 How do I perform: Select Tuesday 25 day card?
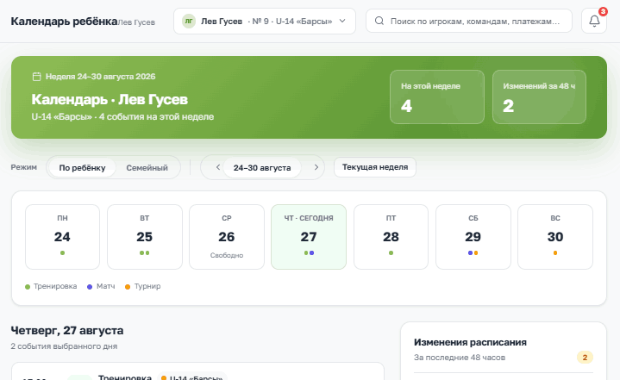pos(145,237)
